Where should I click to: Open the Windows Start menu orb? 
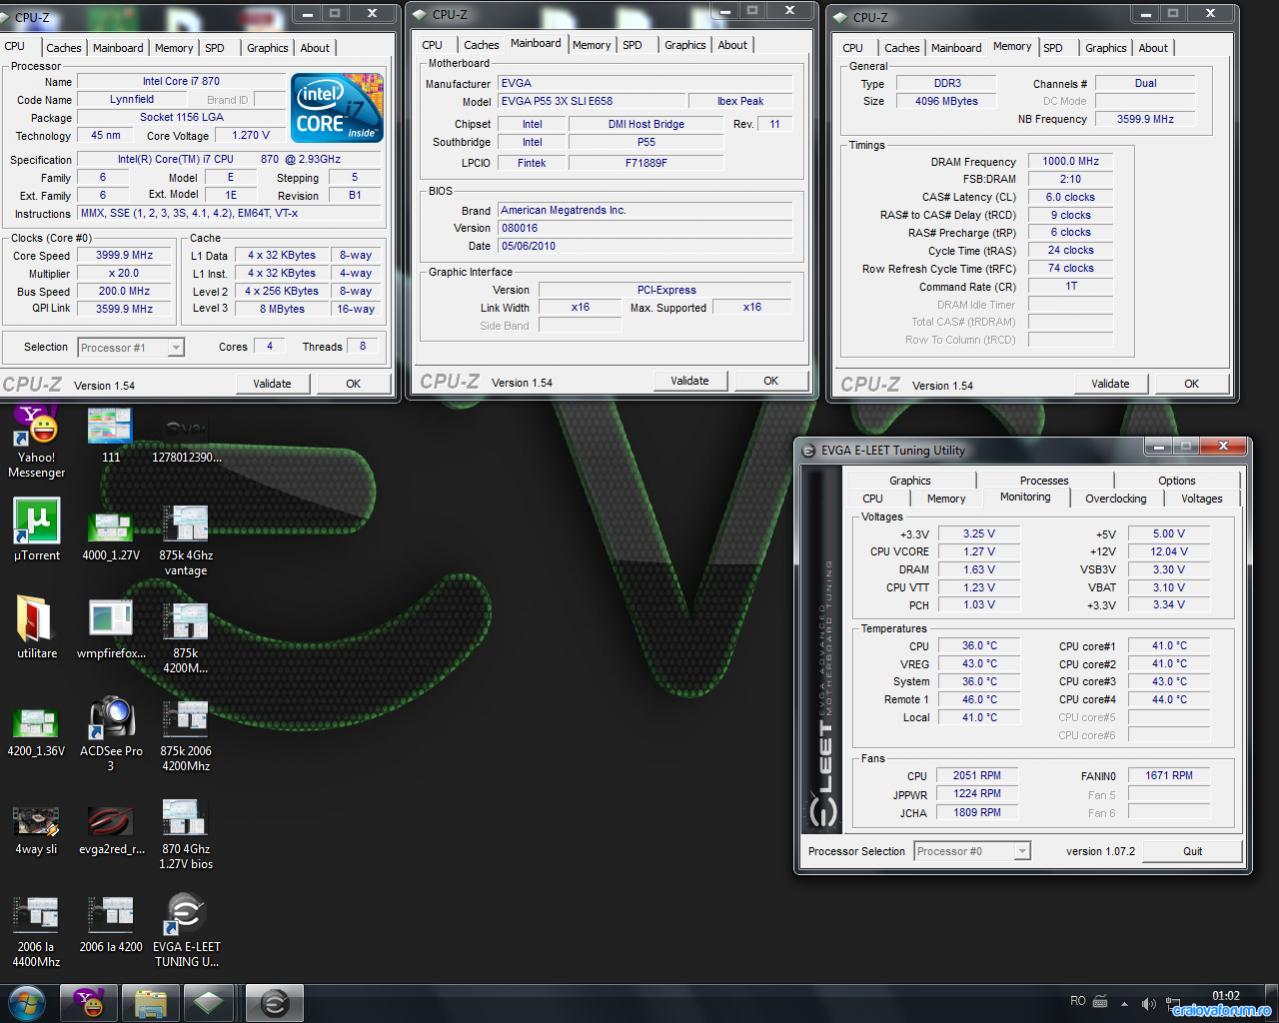27,1003
